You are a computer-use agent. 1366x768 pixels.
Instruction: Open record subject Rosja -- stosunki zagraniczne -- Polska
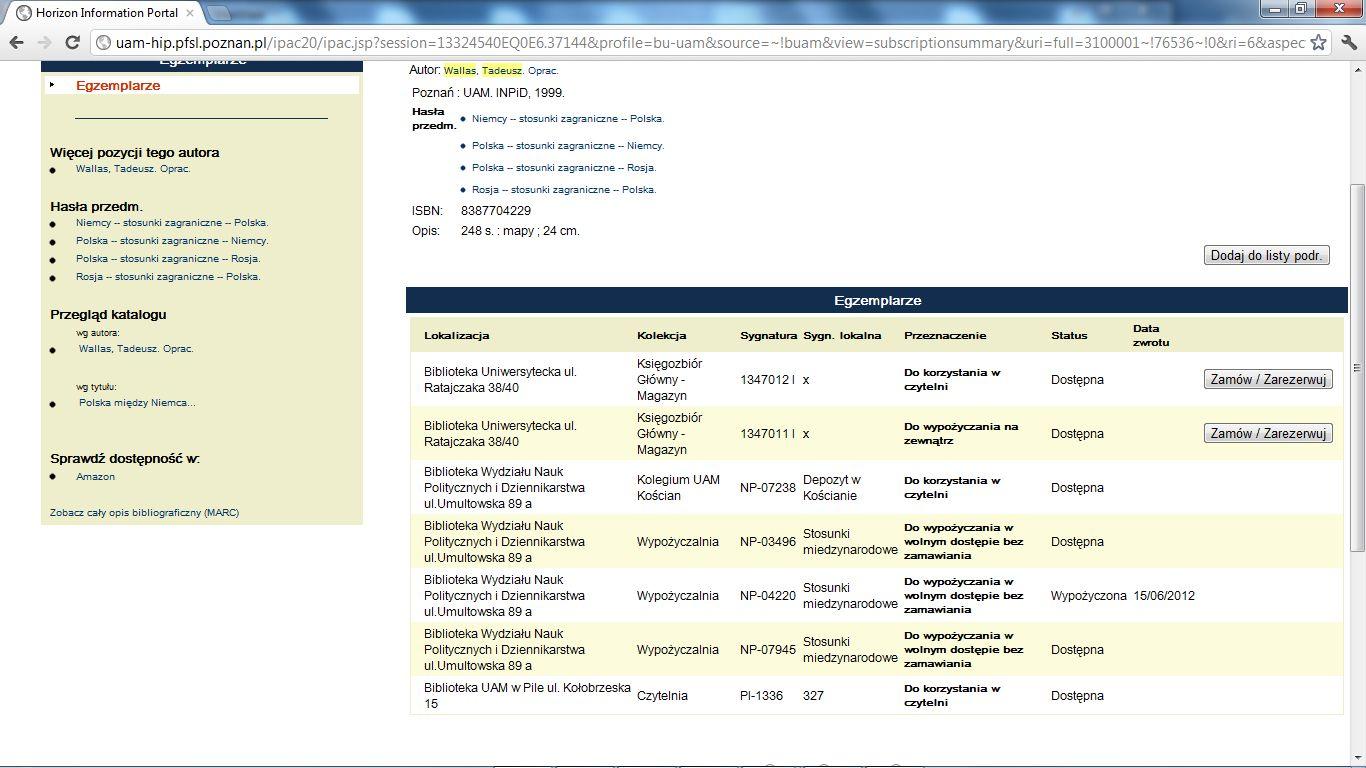coord(564,189)
